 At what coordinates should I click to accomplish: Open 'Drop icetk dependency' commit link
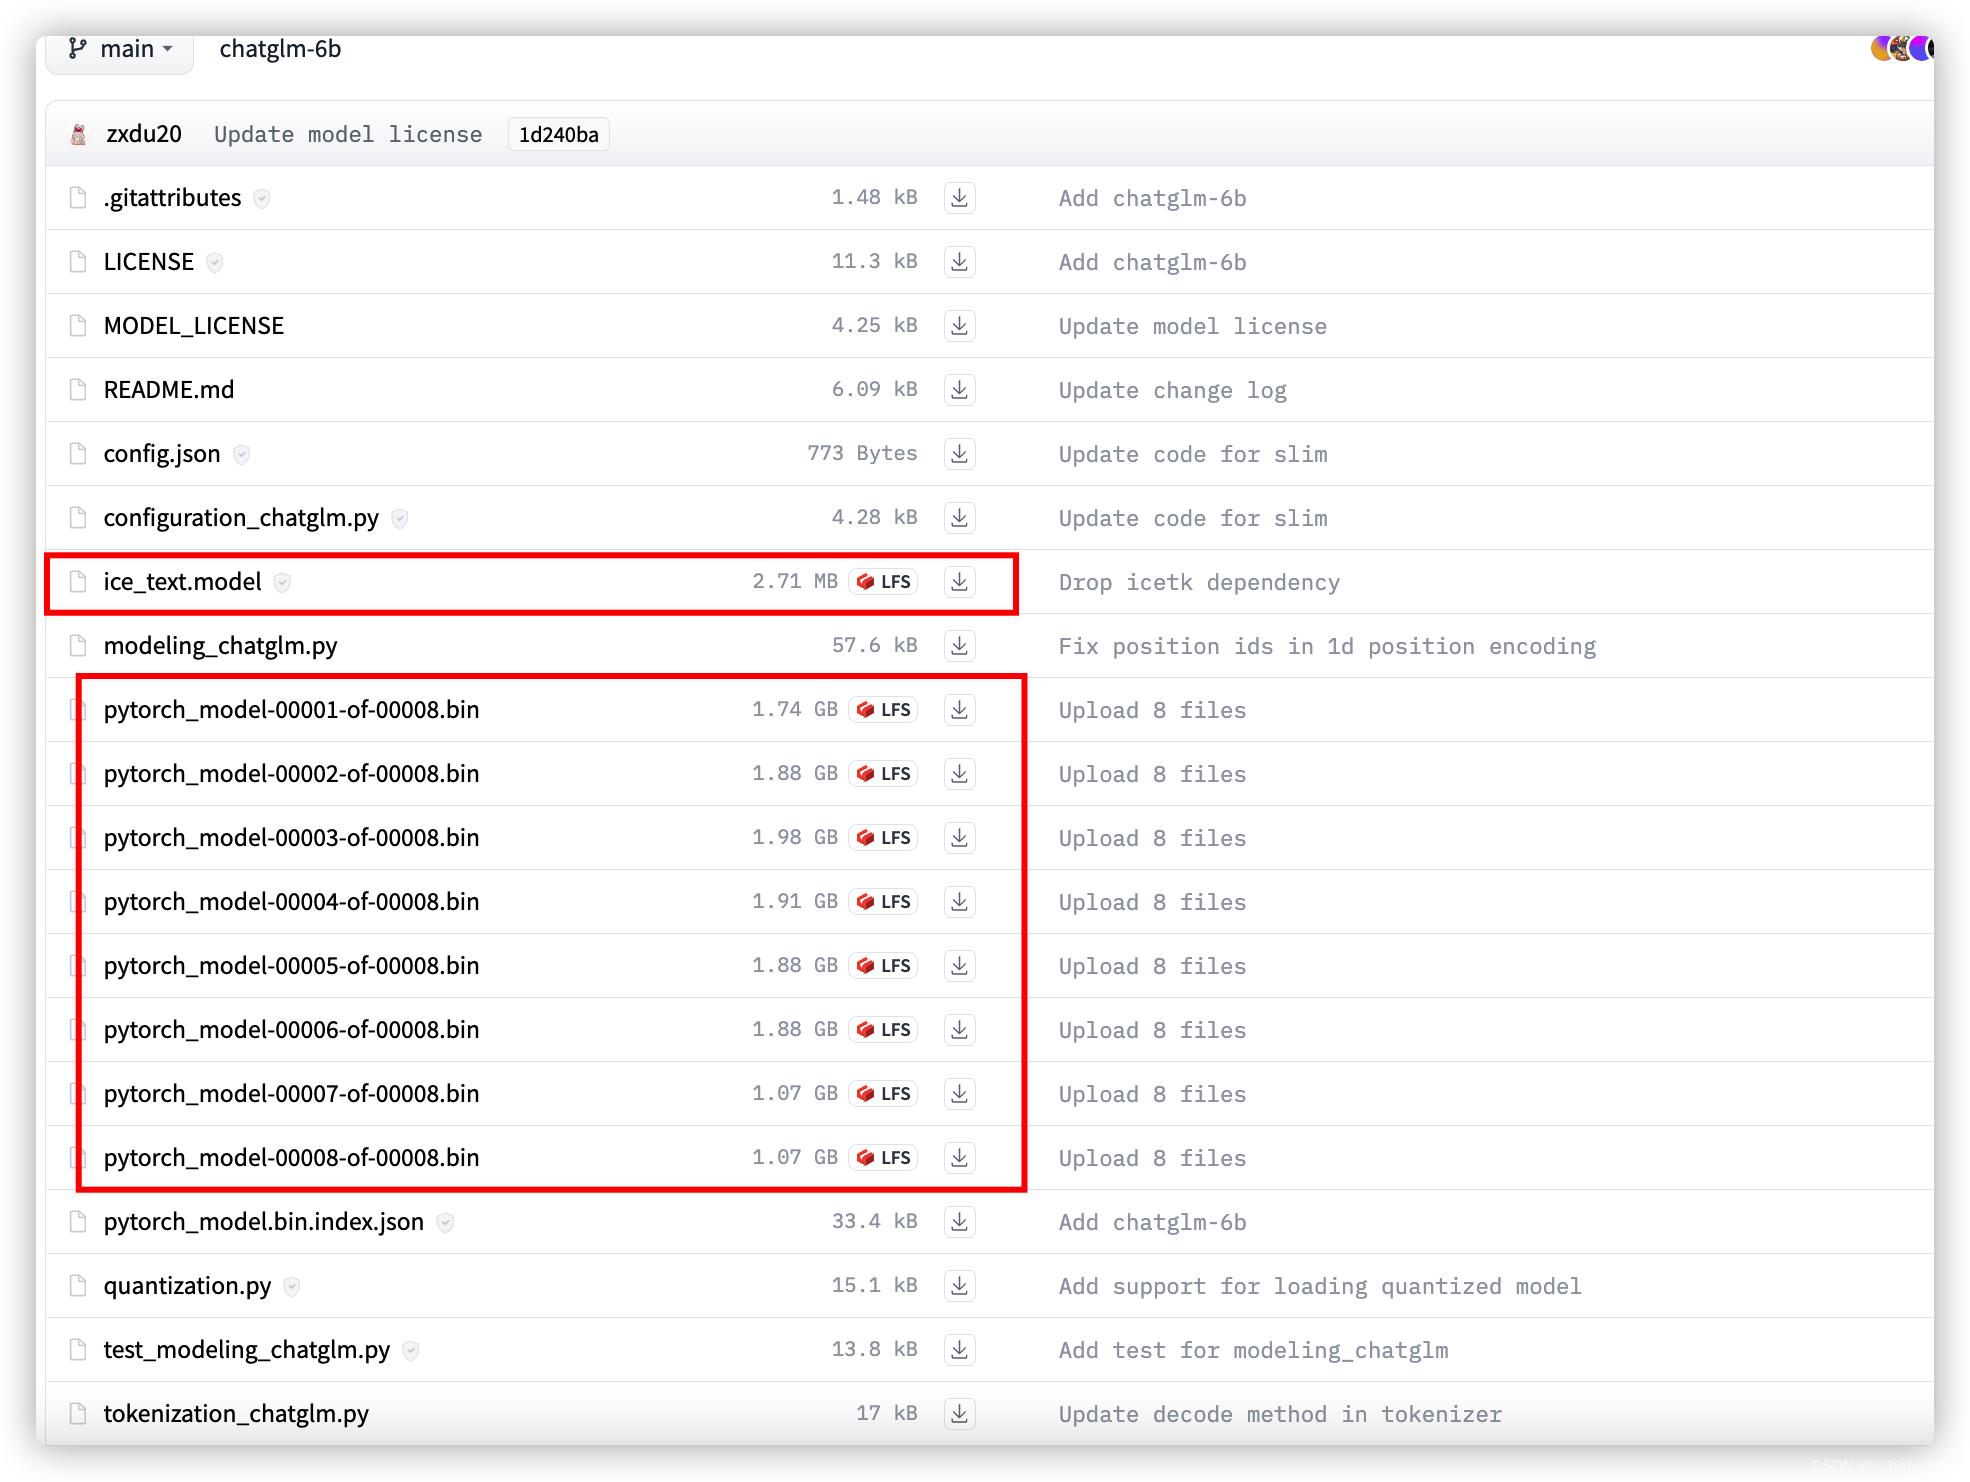pyautogui.click(x=1199, y=583)
